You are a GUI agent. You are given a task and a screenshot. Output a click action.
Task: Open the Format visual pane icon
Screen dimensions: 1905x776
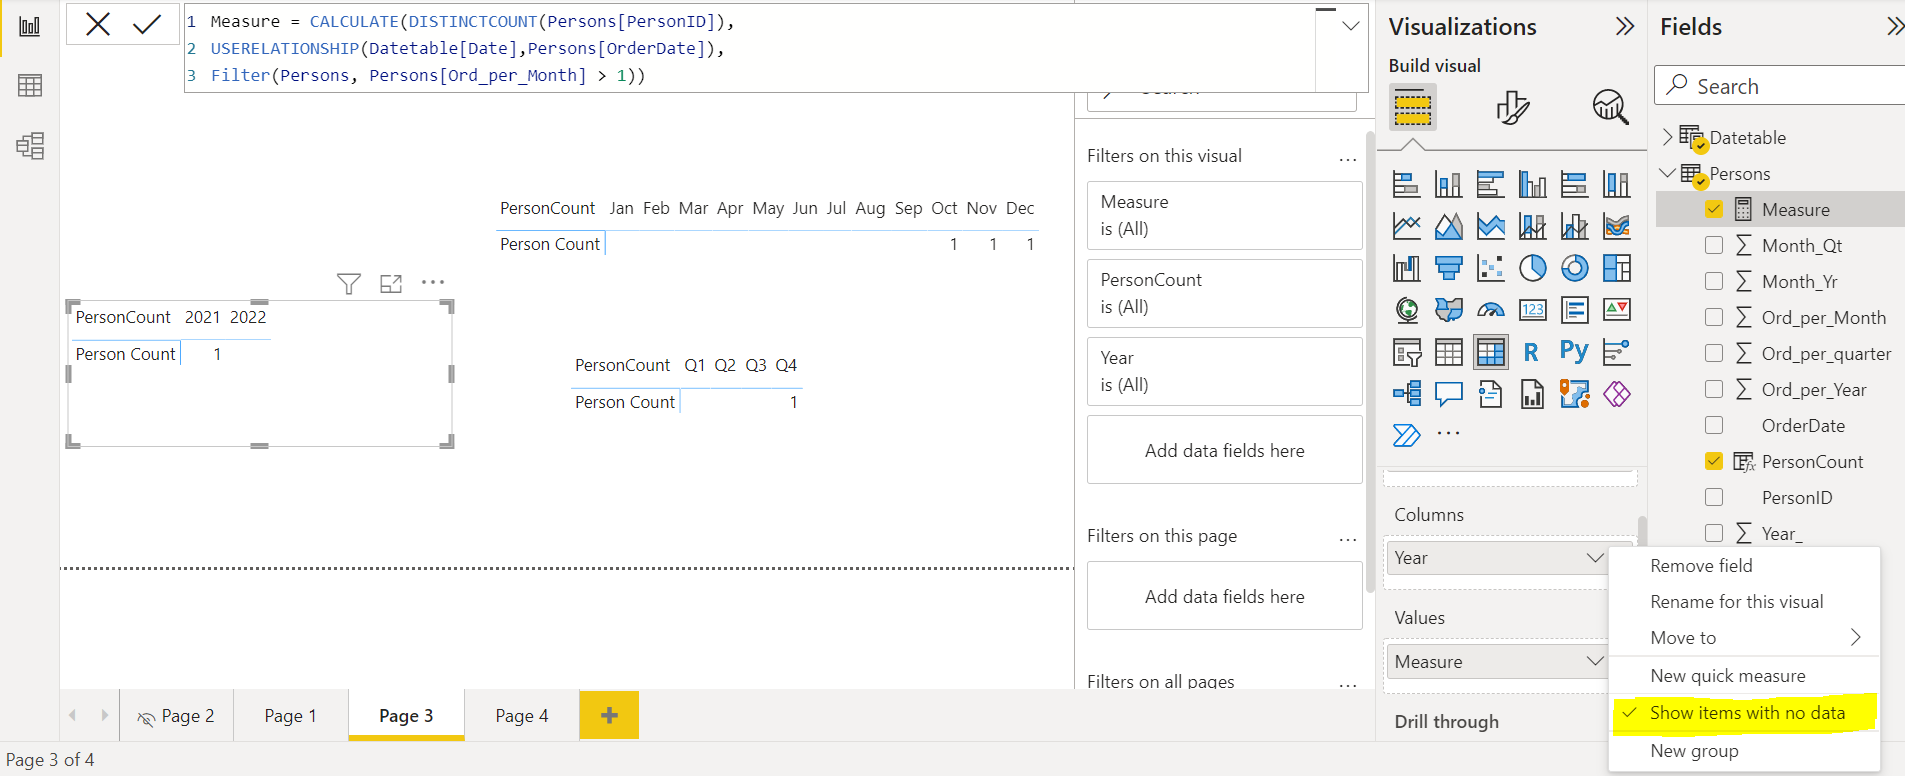[1512, 107]
